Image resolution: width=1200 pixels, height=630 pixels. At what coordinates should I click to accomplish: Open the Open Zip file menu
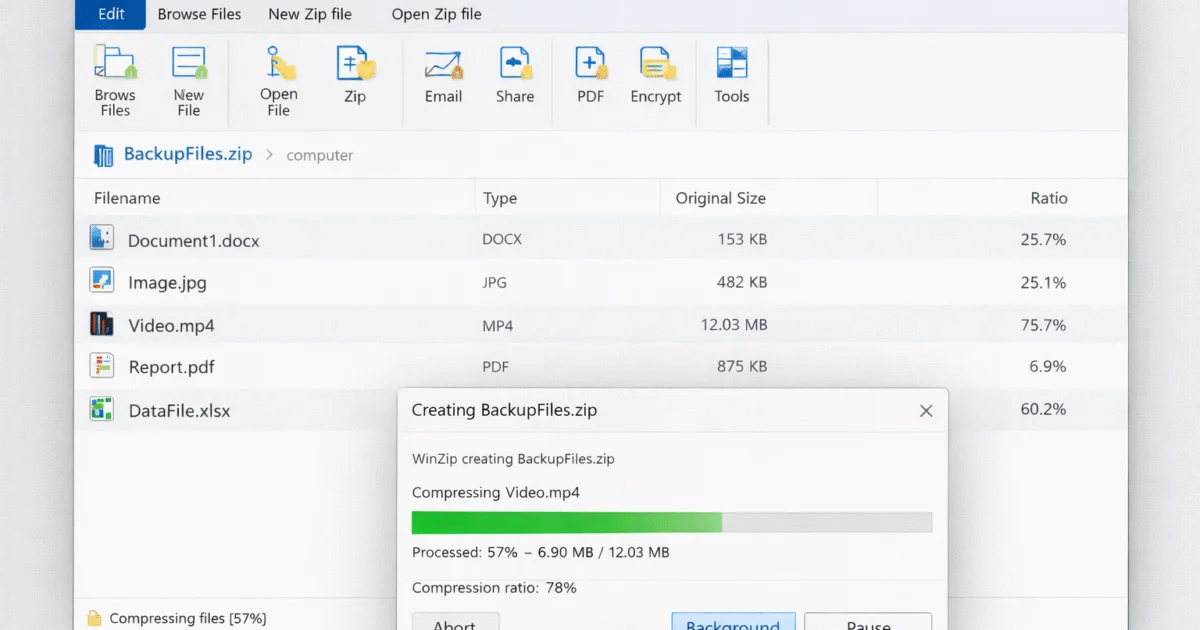(x=436, y=14)
